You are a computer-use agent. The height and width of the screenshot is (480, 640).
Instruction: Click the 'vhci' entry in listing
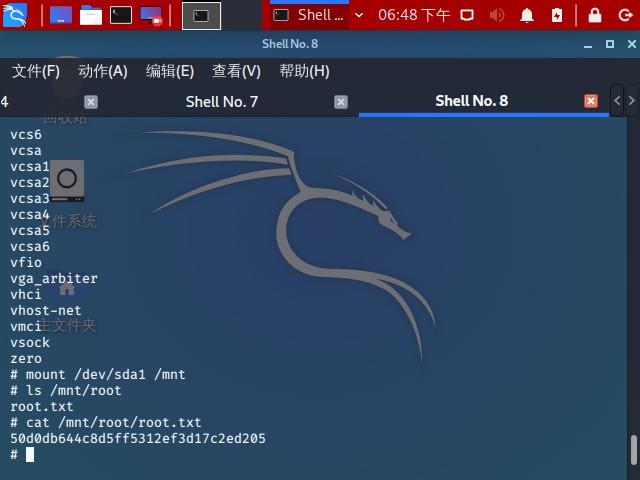coord(26,294)
